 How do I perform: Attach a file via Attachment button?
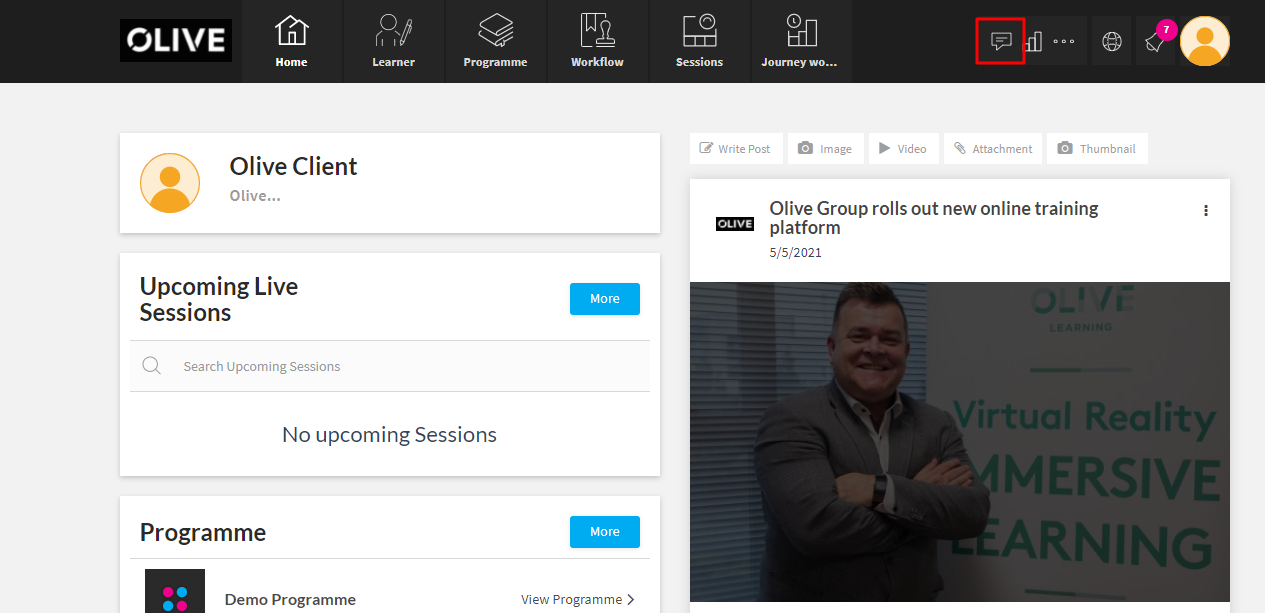click(x=992, y=148)
